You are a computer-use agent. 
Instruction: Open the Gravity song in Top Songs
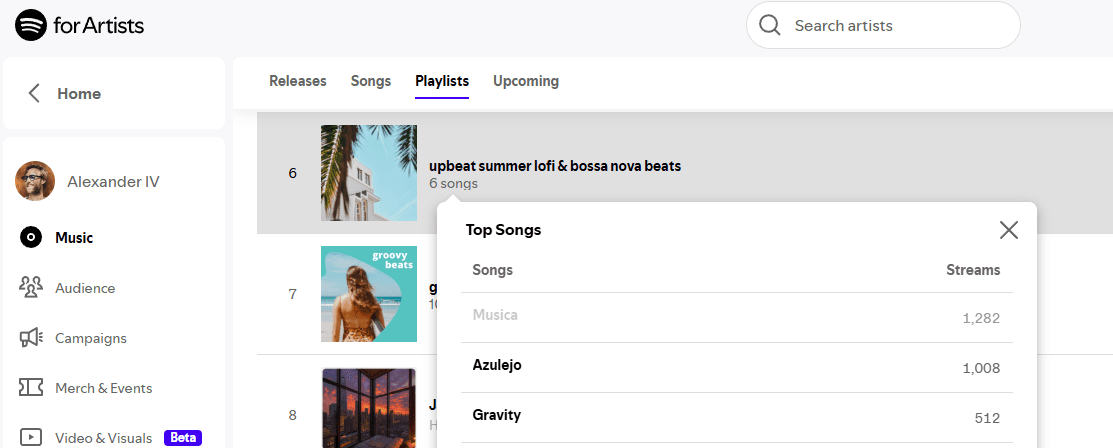click(496, 415)
